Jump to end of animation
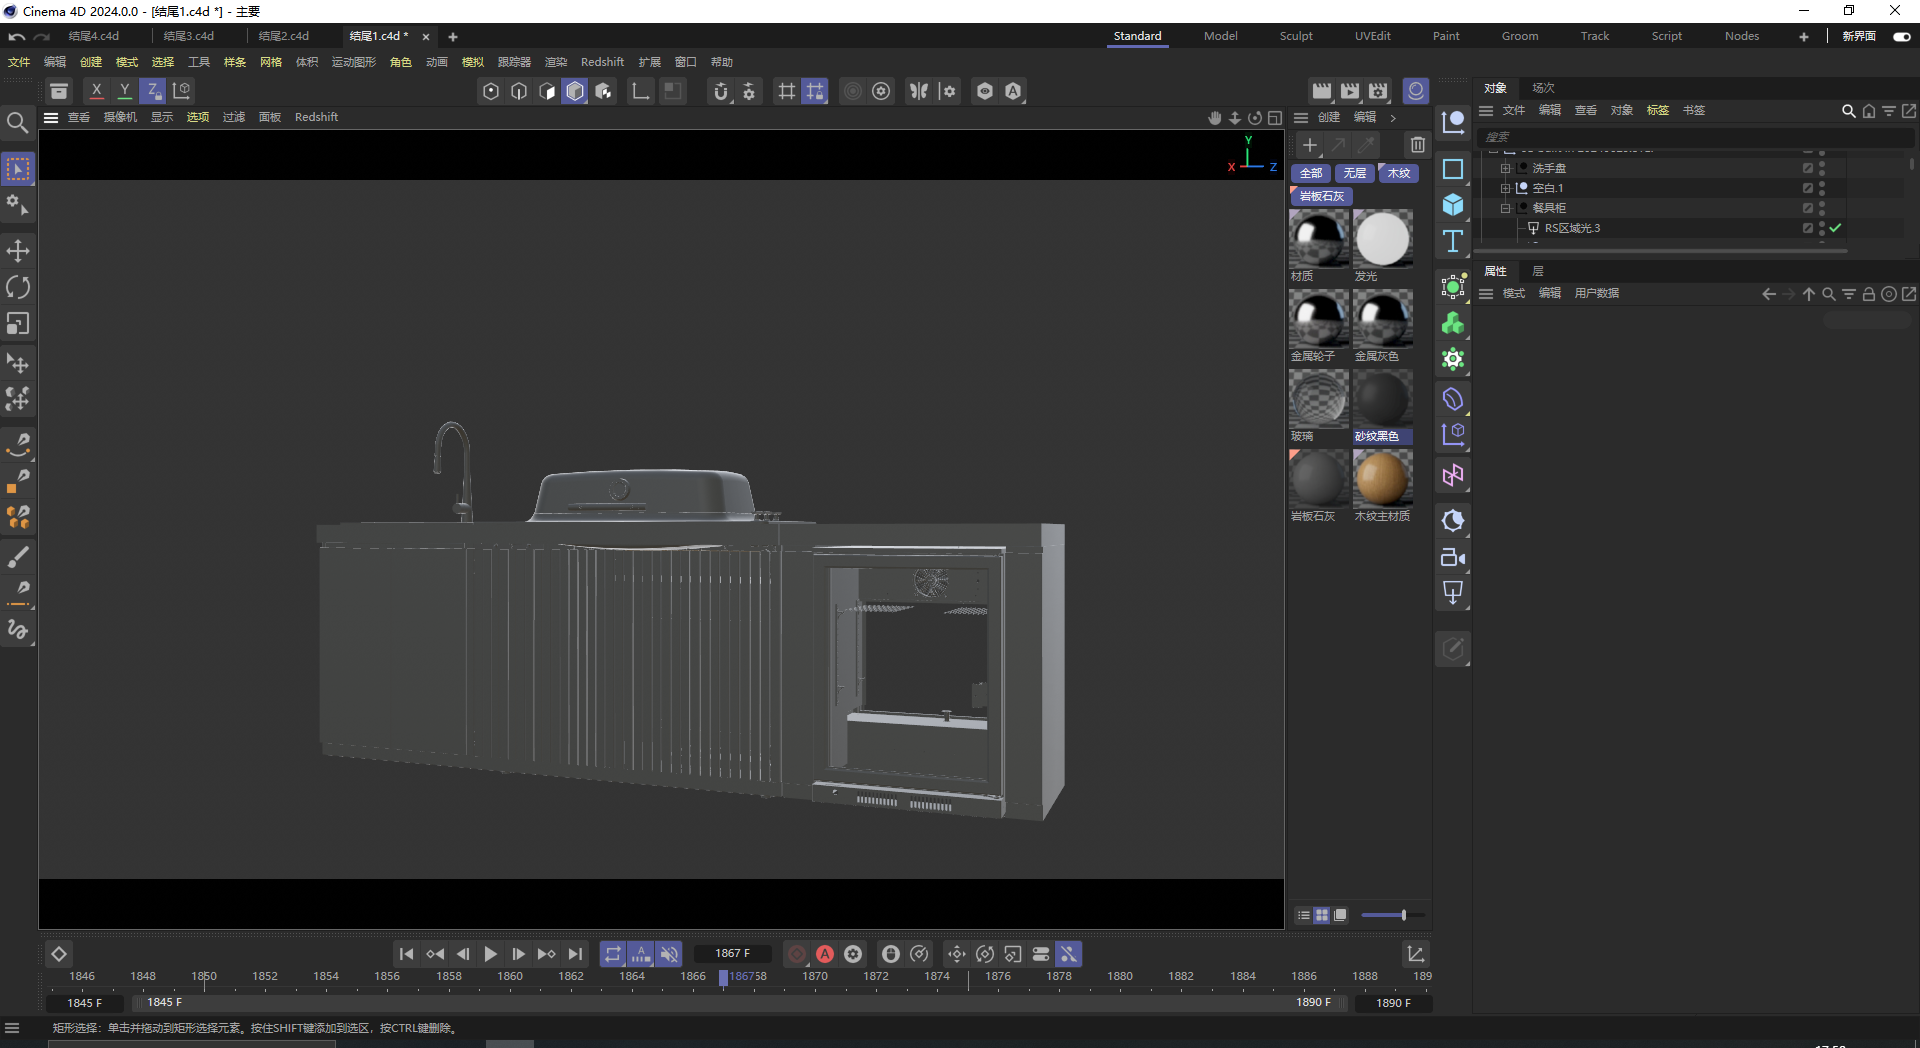The width and height of the screenshot is (1920, 1048). [575, 954]
